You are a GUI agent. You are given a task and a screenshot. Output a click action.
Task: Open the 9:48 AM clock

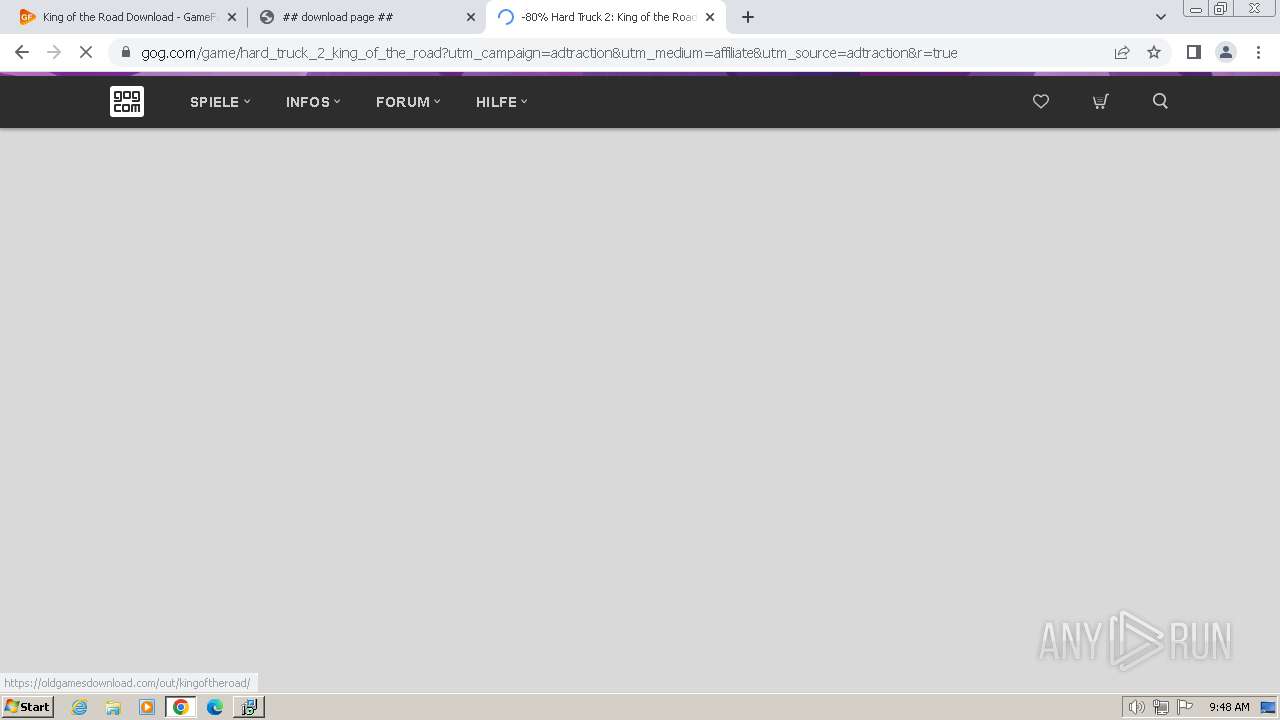(1229, 707)
